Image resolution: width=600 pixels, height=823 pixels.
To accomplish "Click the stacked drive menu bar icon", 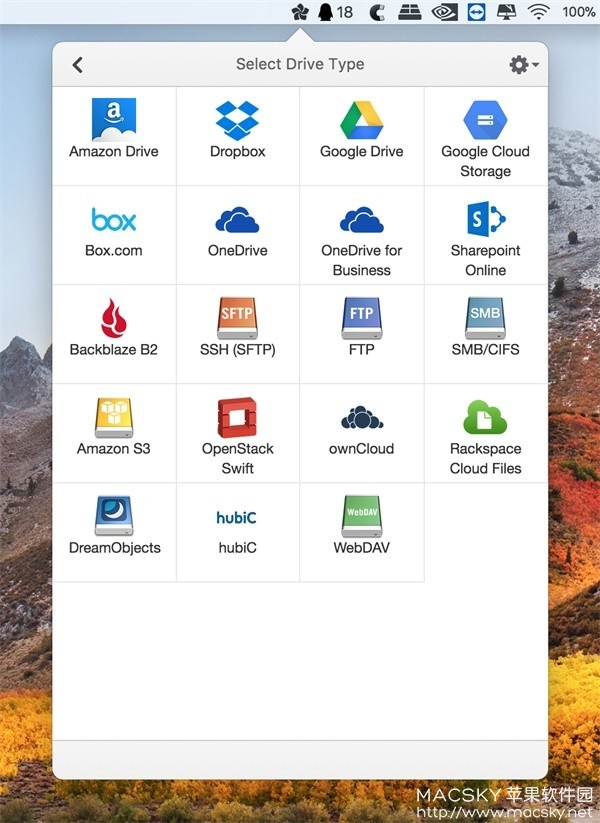I will tap(409, 12).
